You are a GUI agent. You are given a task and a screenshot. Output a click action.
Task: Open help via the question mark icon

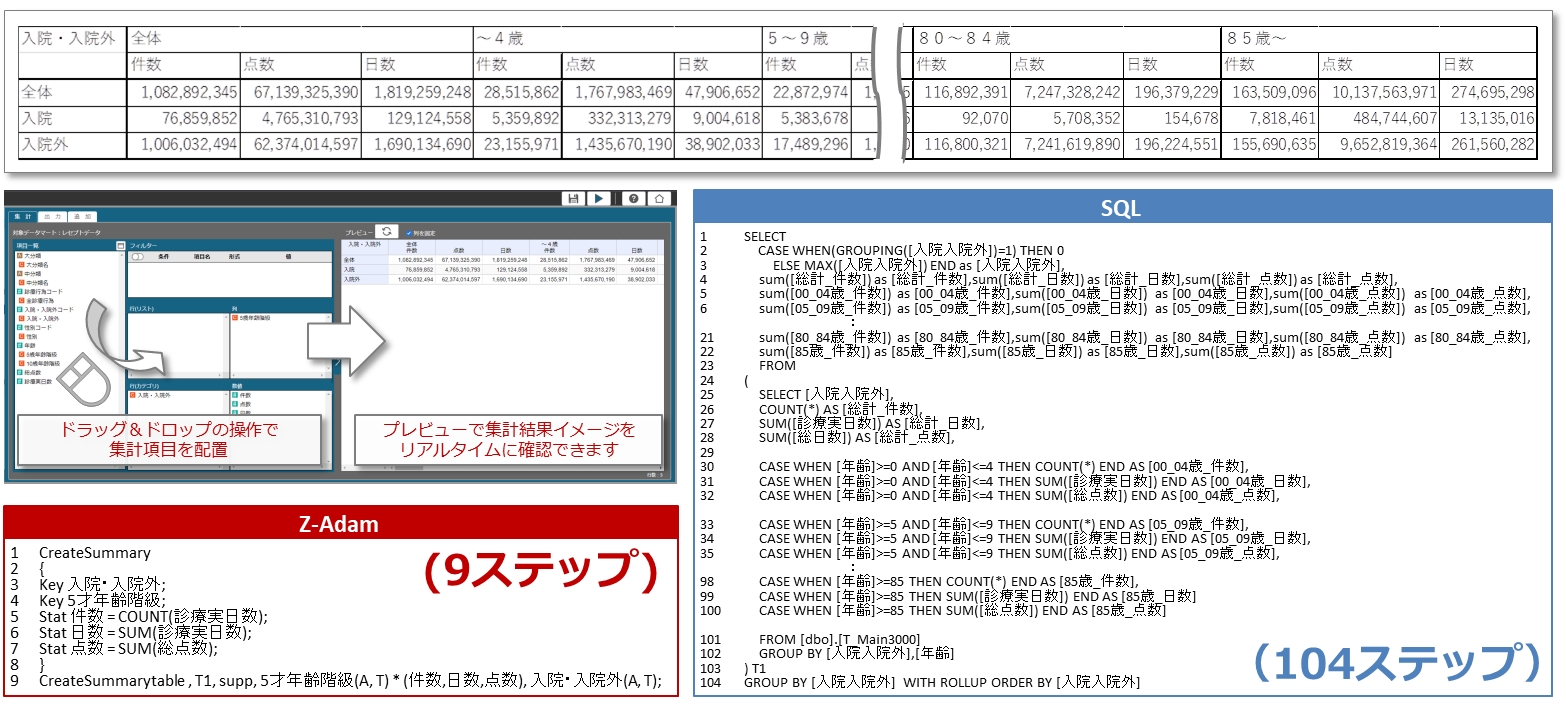pyautogui.click(x=634, y=199)
